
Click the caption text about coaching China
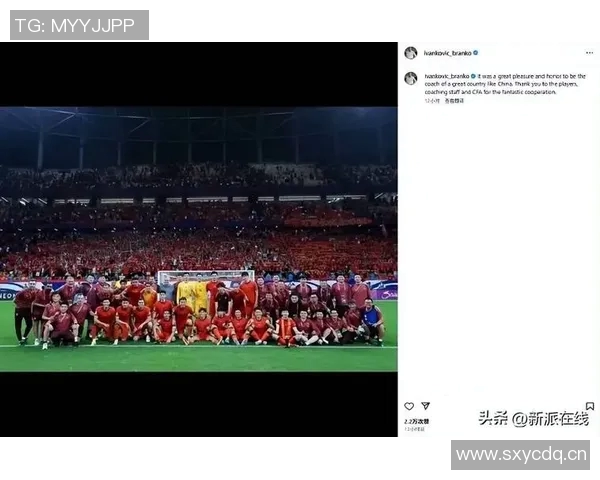click(x=505, y=84)
